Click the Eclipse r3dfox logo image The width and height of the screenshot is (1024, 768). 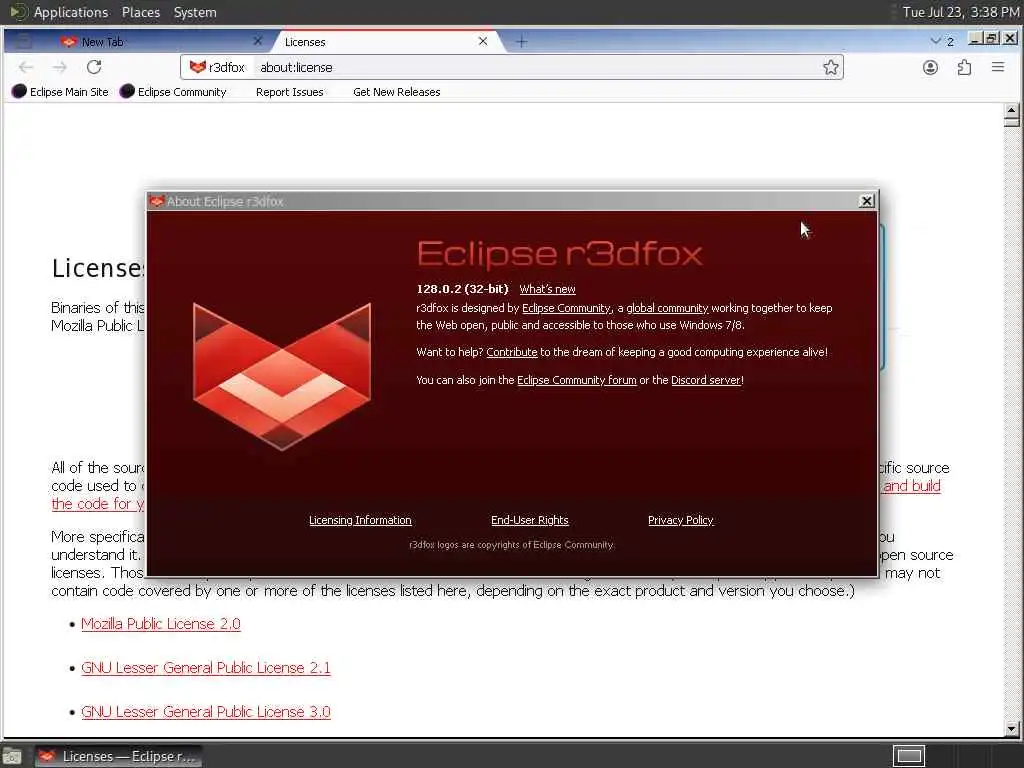pyautogui.click(x=282, y=376)
